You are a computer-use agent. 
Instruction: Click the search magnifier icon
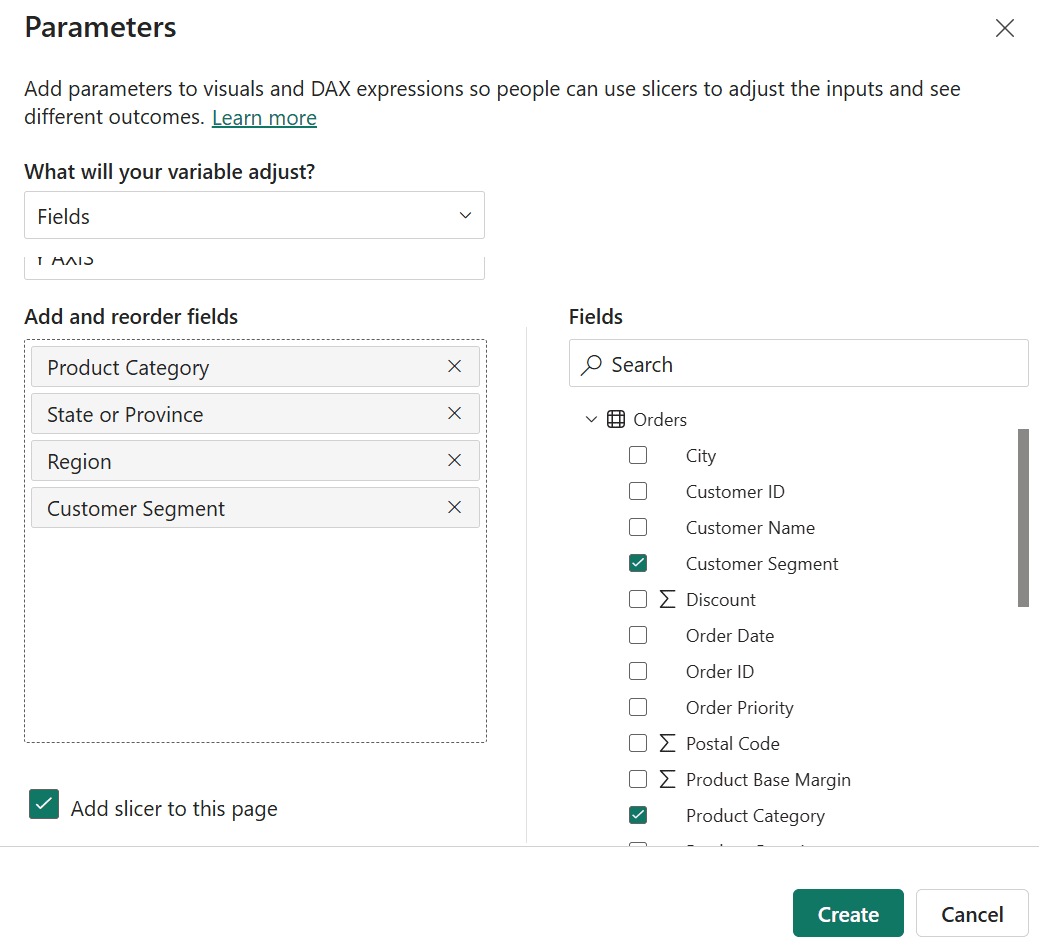[x=592, y=365]
